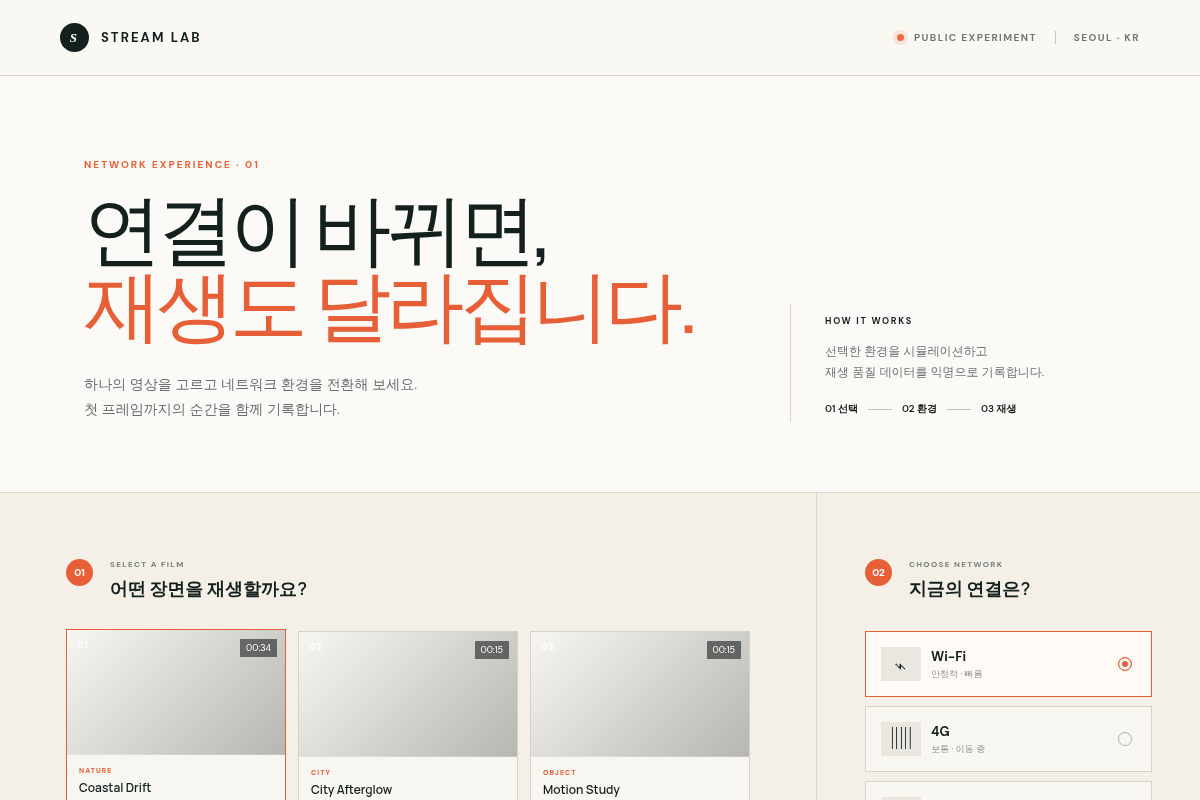Viewport: 1200px width, 800px height.
Task: Click the 00:34 duration badge
Action: click(258, 648)
